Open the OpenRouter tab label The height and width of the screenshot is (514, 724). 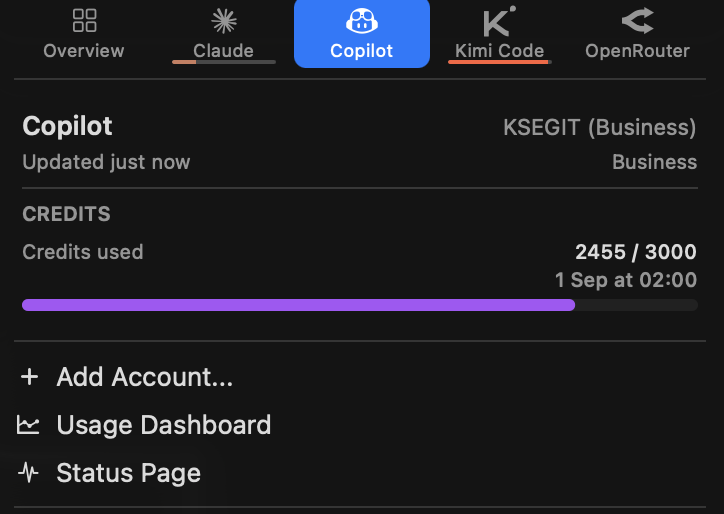coord(638,51)
